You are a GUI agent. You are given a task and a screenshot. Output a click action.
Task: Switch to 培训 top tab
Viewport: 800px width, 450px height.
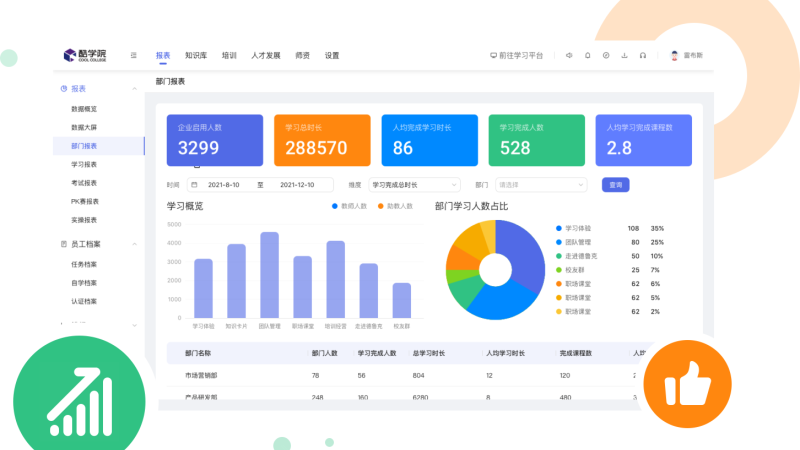[x=229, y=55]
